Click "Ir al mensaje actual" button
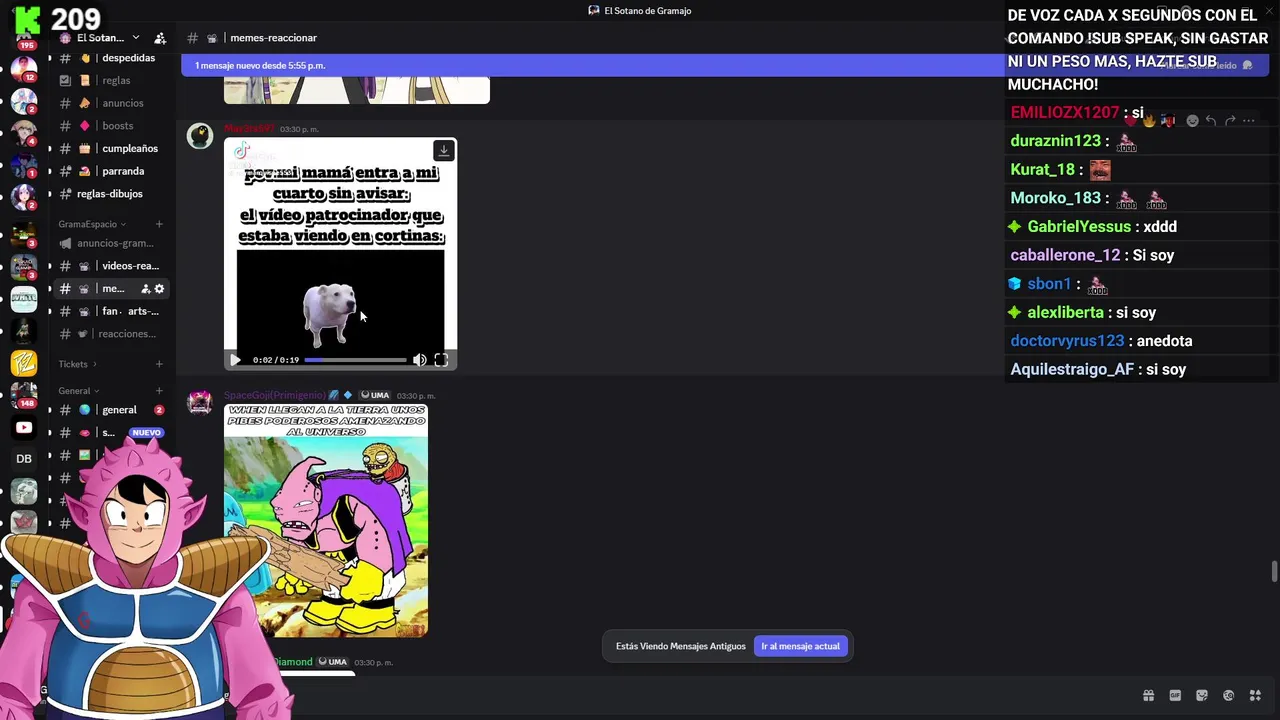1280x720 pixels. click(800, 646)
